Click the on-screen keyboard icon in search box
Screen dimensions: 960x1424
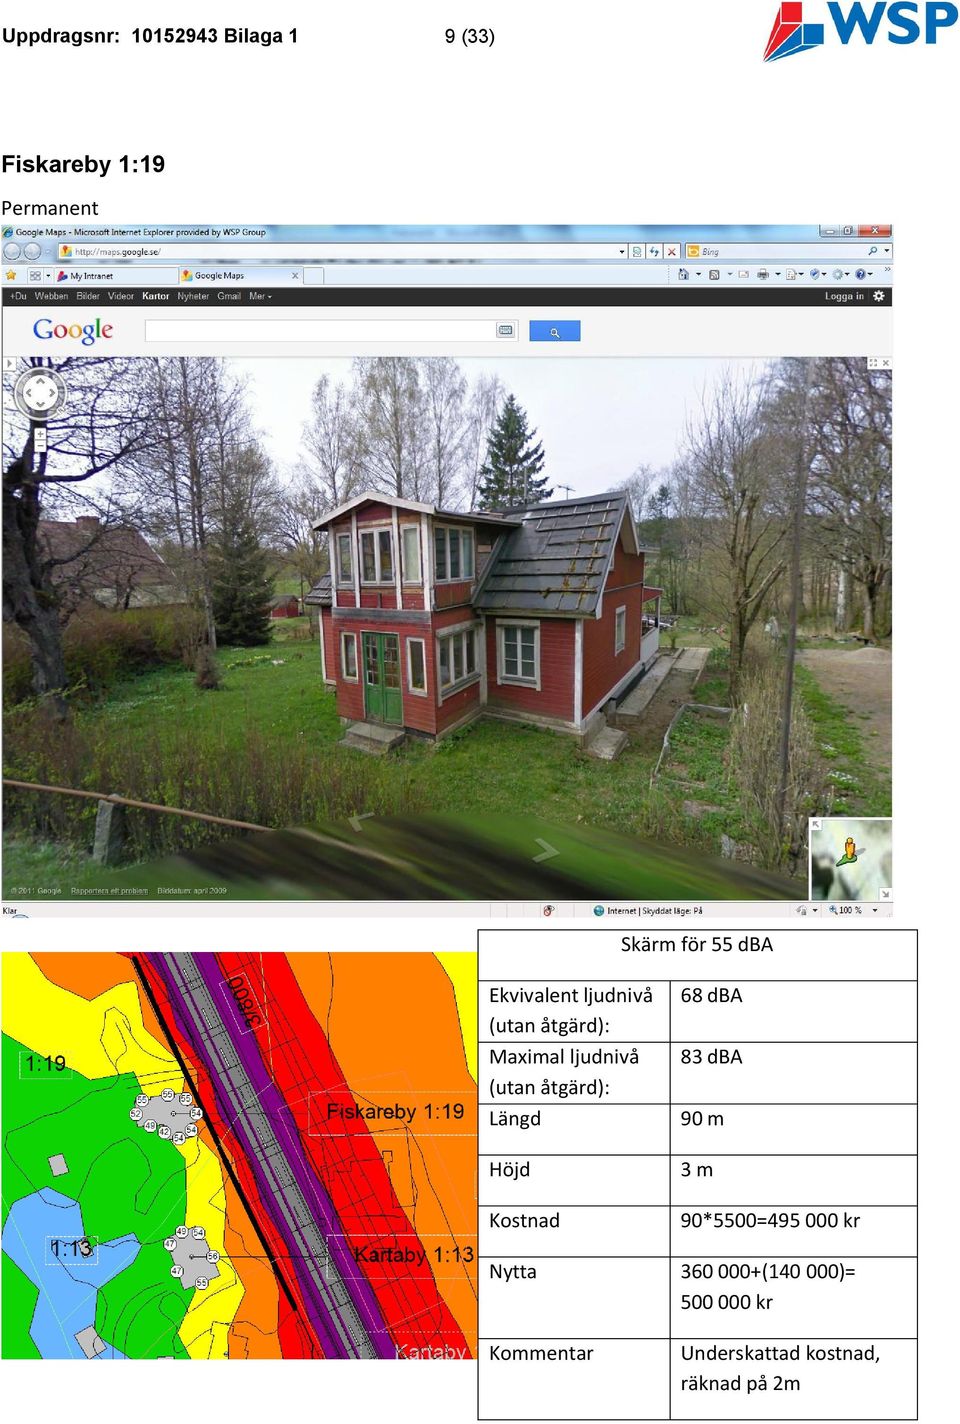505,330
